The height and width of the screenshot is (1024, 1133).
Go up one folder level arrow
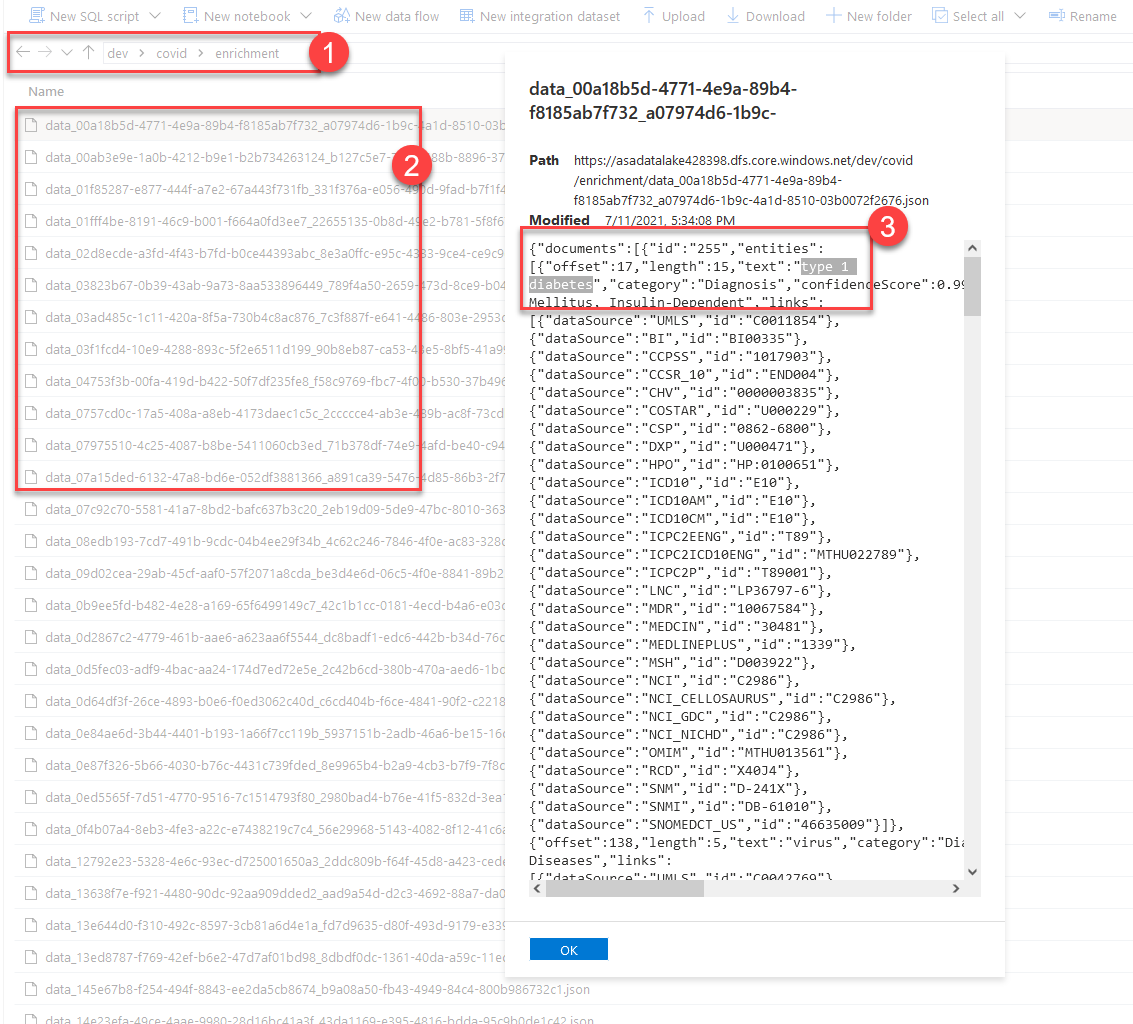89,53
